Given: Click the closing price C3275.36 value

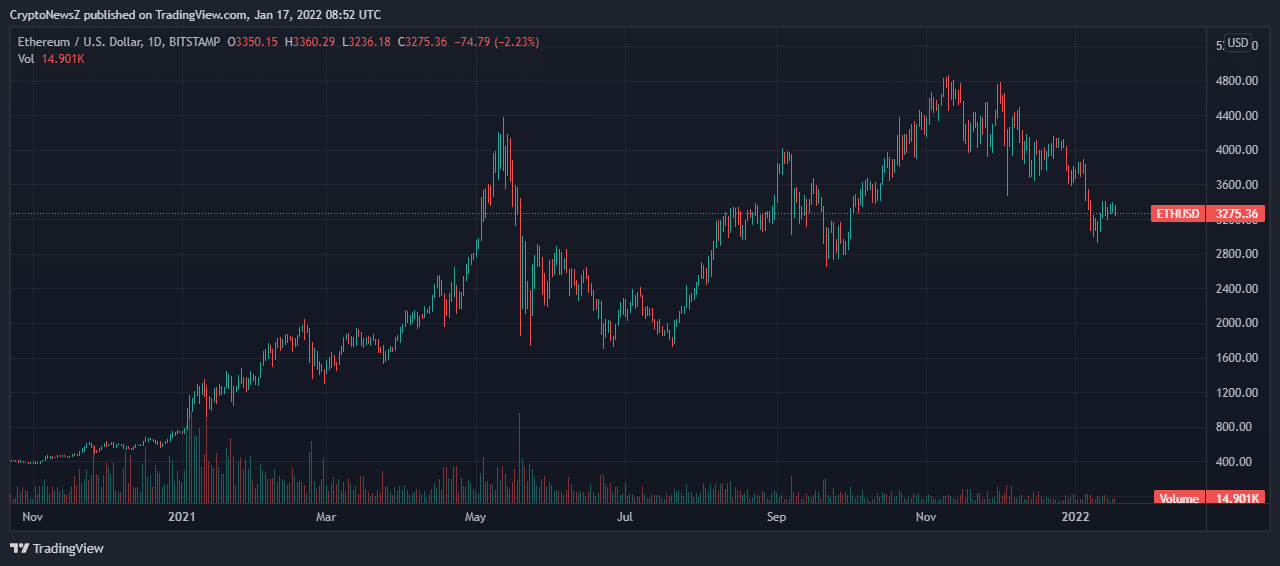Looking at the screenshot, I should point(423,42).
